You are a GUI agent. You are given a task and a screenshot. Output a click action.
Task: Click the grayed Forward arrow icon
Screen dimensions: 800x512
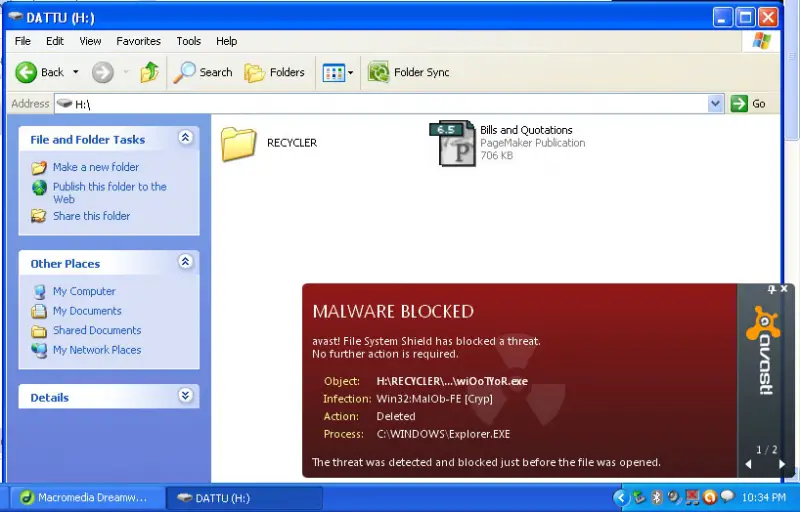103,72
